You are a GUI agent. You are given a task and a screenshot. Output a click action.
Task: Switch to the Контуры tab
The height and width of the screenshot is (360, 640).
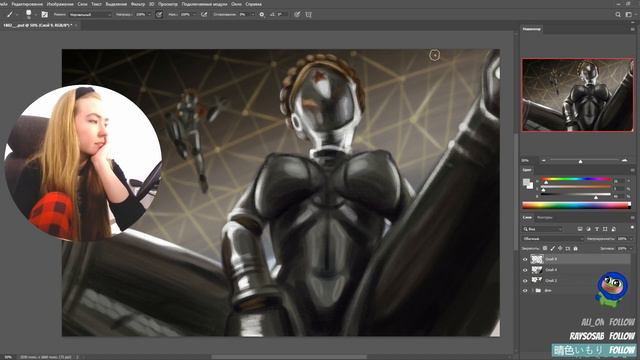[x=544, y=218]
